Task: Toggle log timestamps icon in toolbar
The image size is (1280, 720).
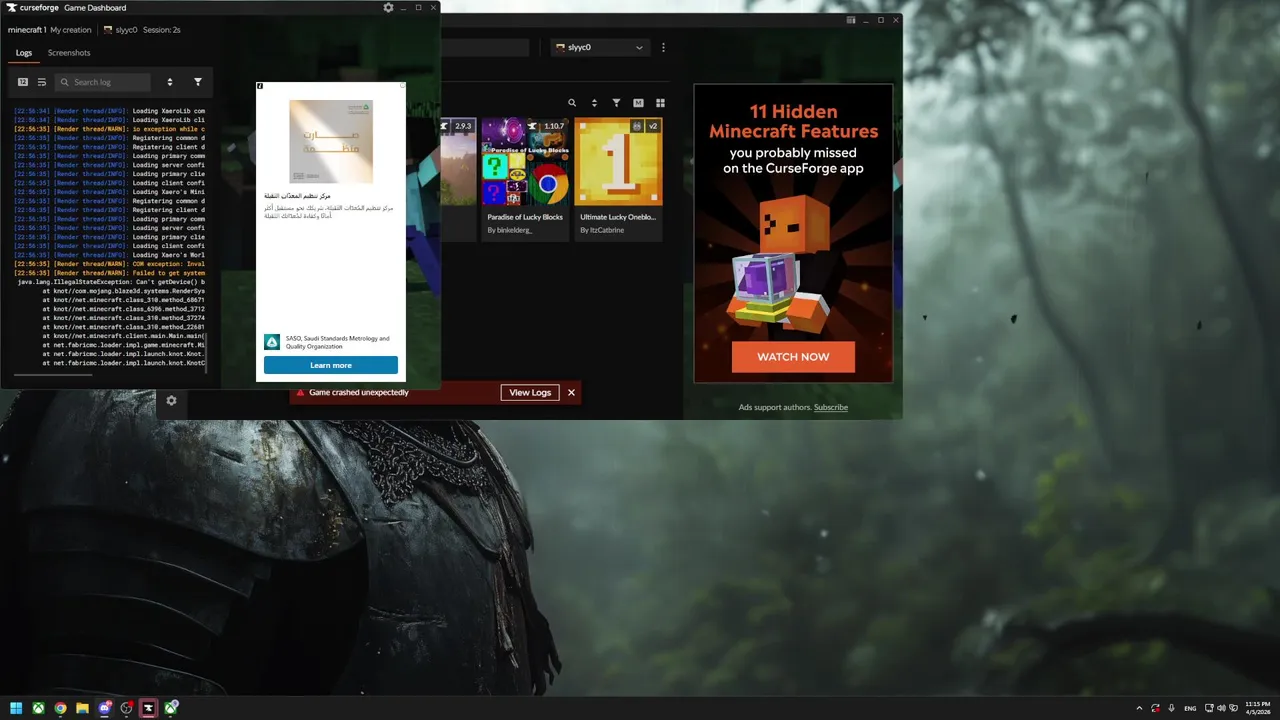Action: [x=23, y=82]
